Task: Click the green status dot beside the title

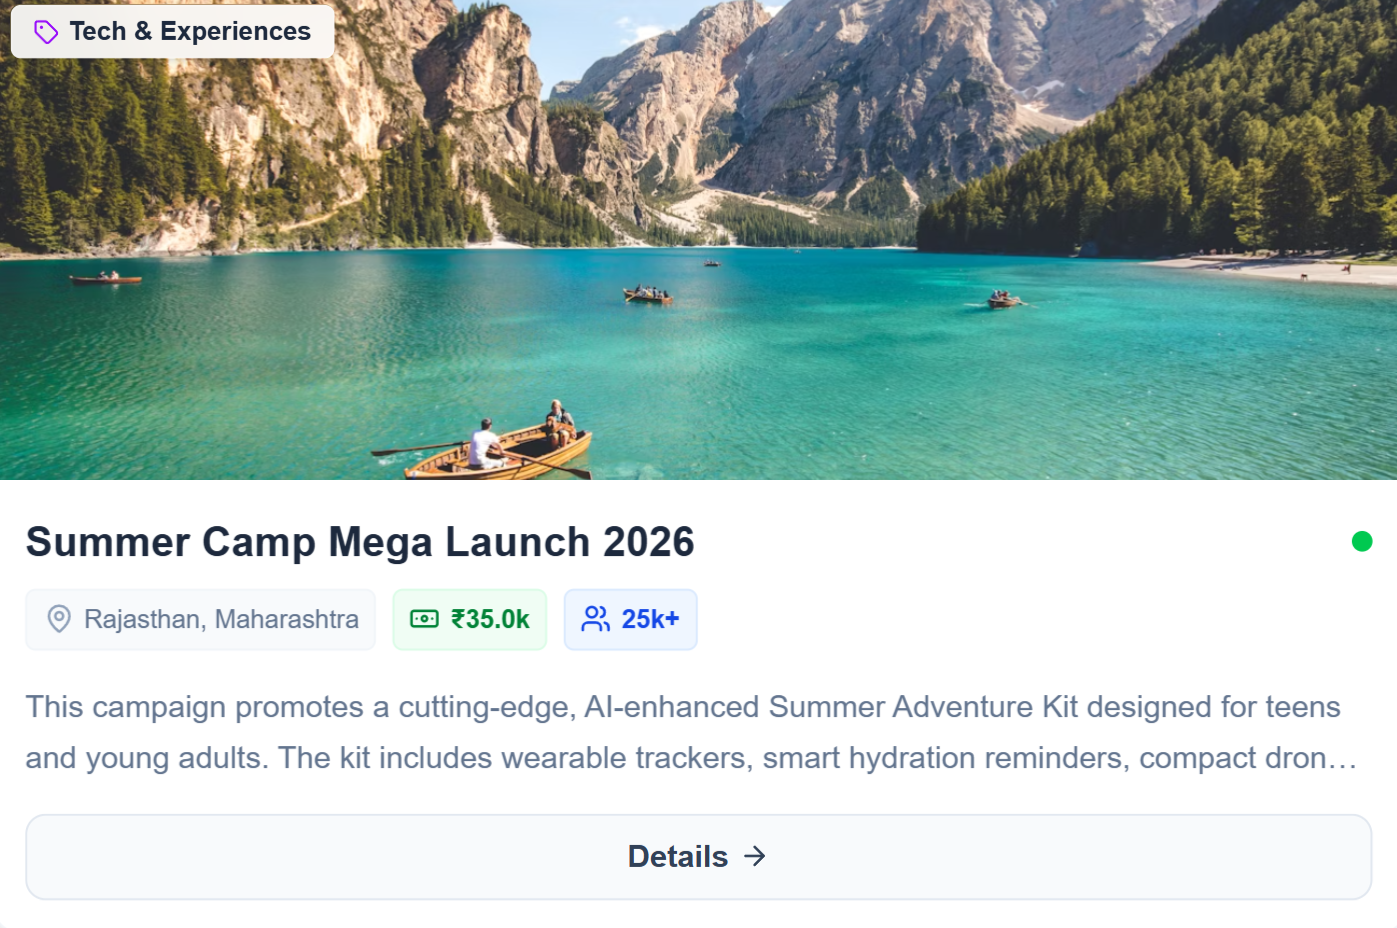Action: [1362, 541]
